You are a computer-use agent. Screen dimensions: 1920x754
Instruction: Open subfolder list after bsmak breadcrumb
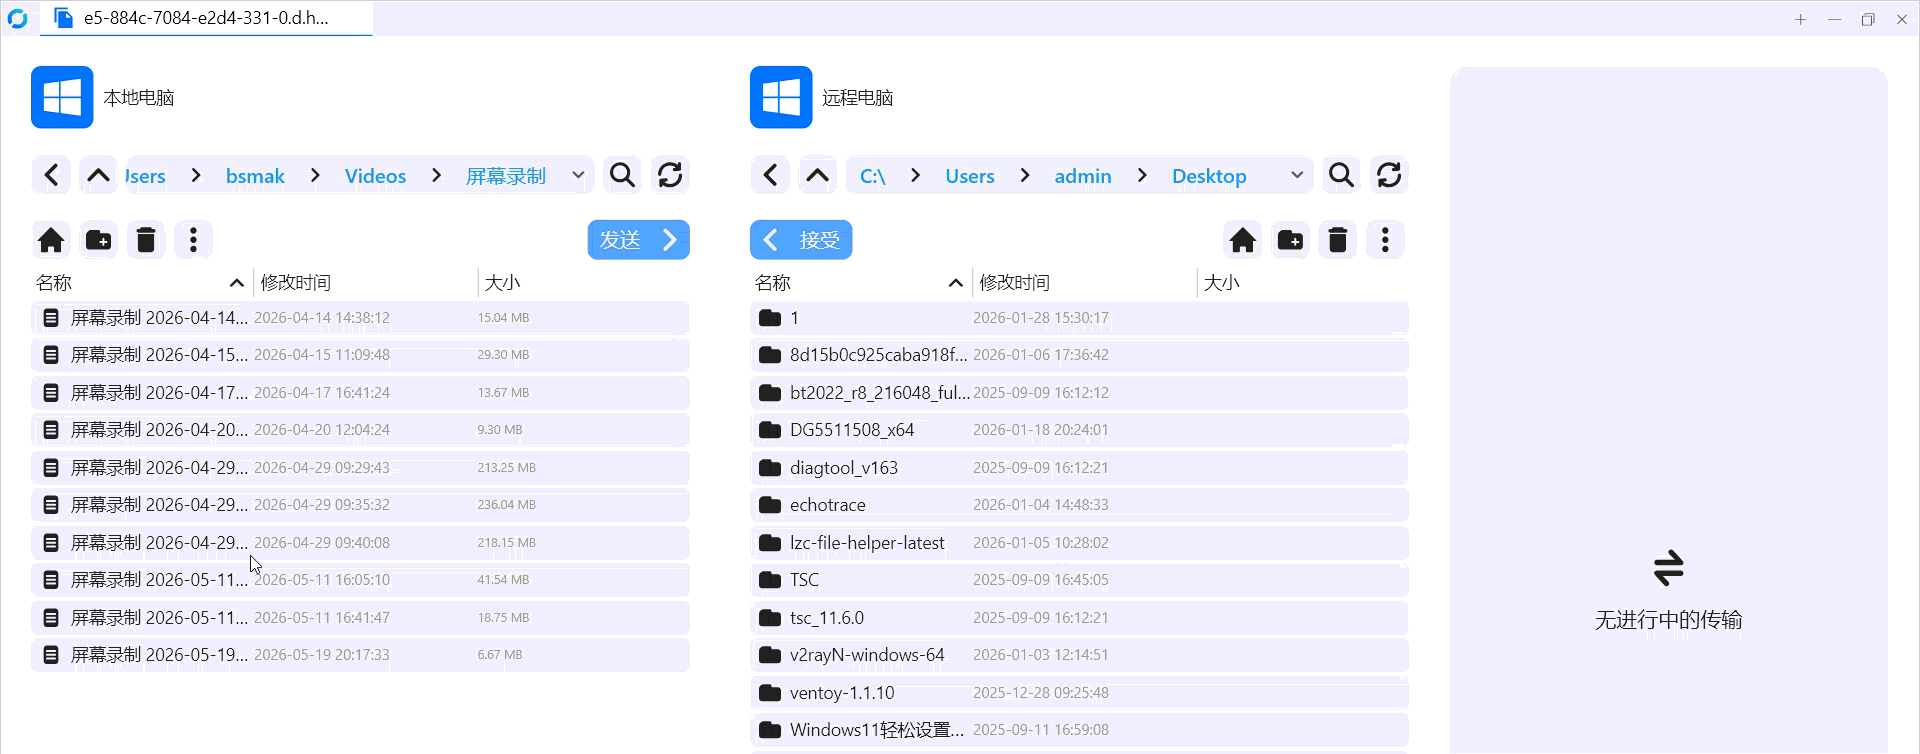click(x=315, y=176)
